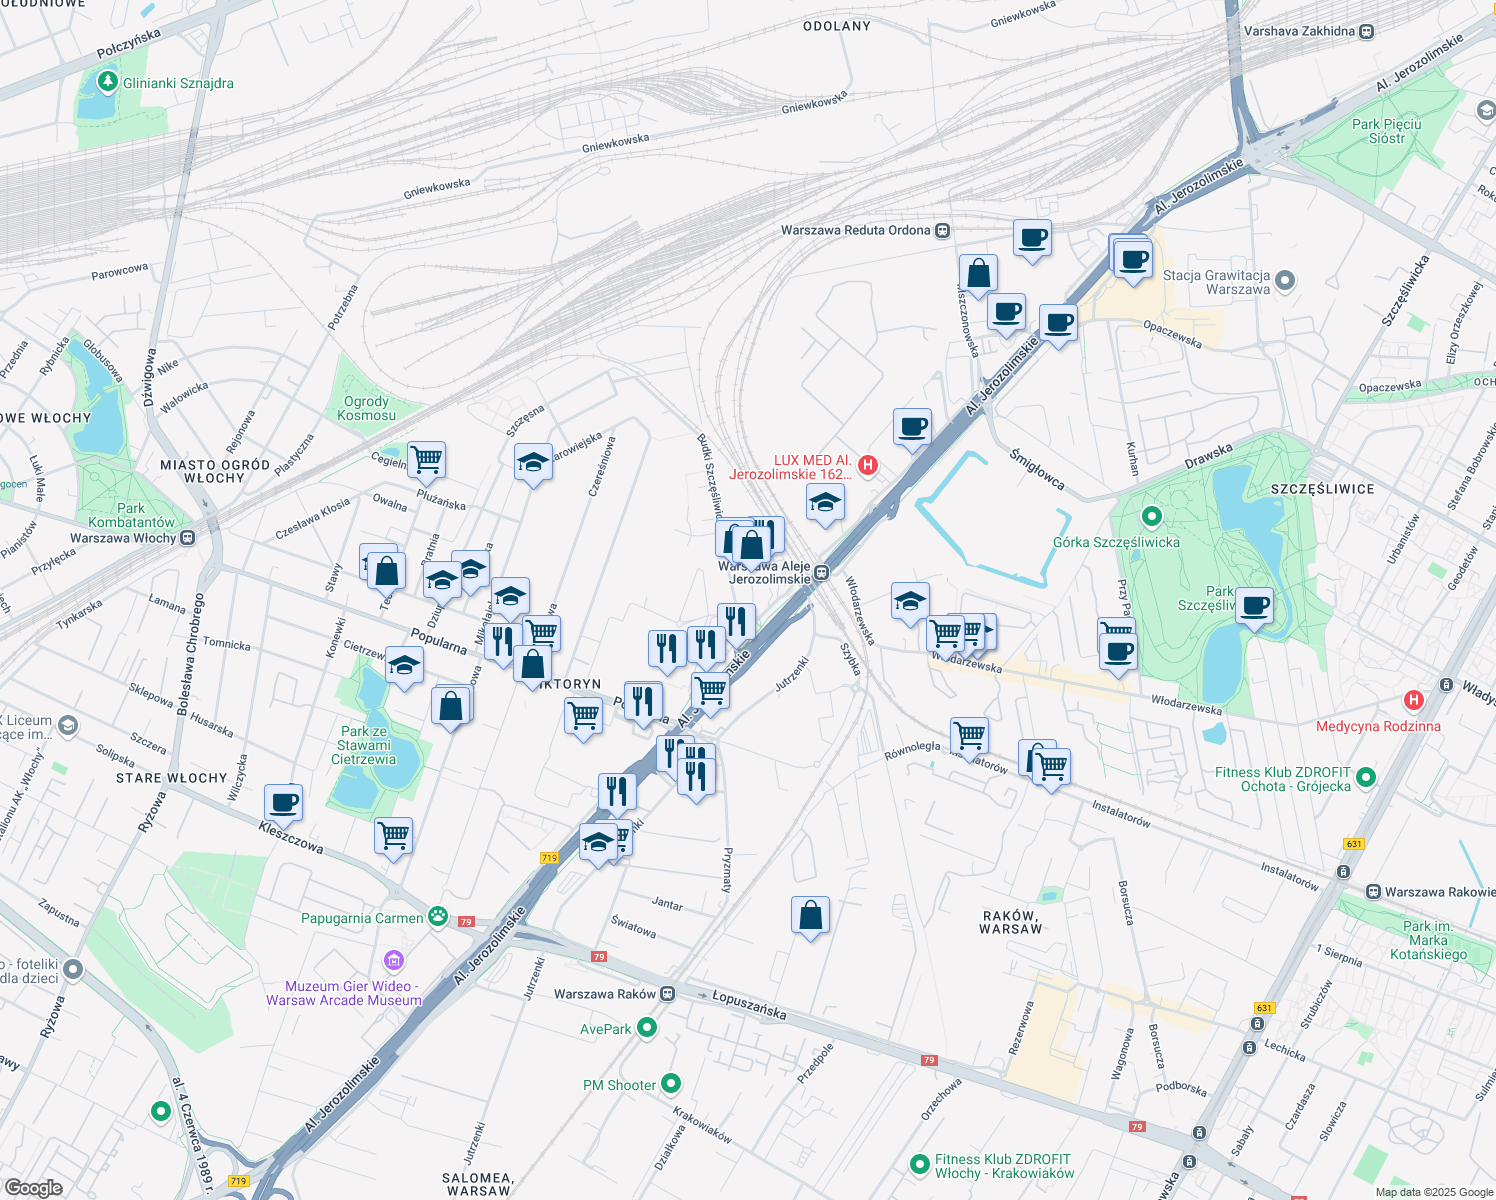
Task: Select the school marker near Cietrzewia street
Action: click(x=403, y=667)
